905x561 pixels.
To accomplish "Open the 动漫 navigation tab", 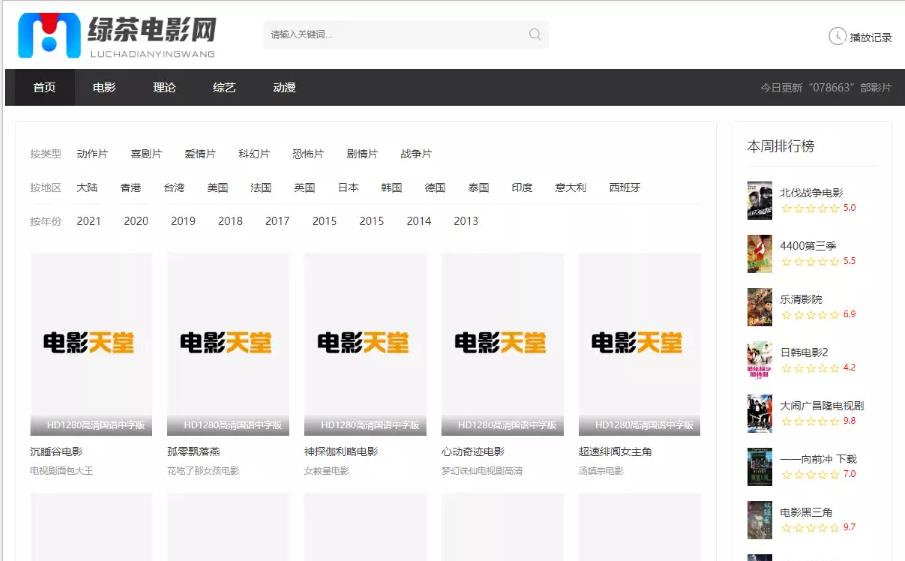I will coord(284,87).
